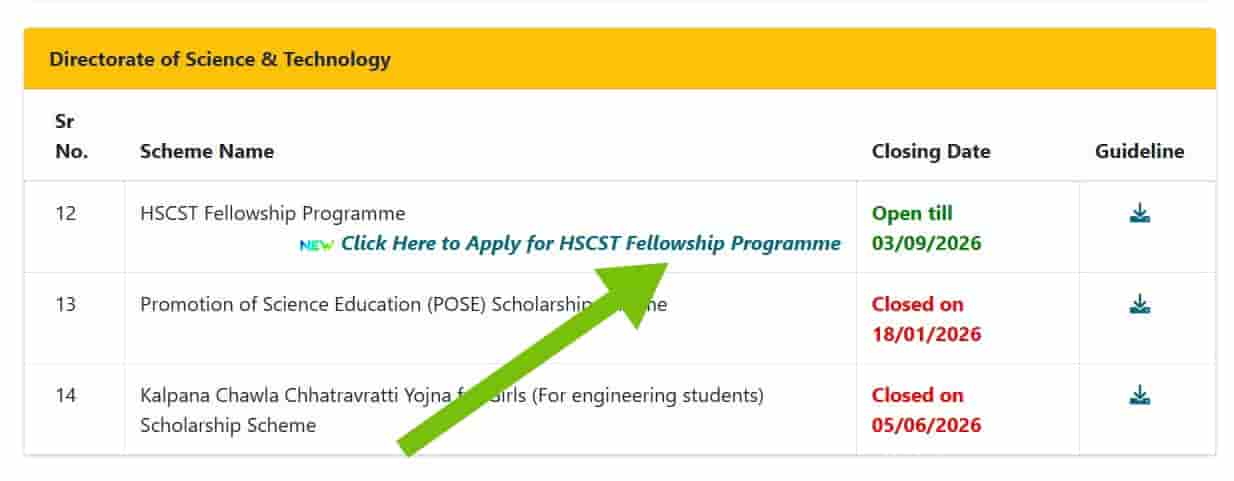Viewport: 1234px width, 481px height.
Task: Open the Click Here to Apply HSCST link
Action: pos(591,244)
